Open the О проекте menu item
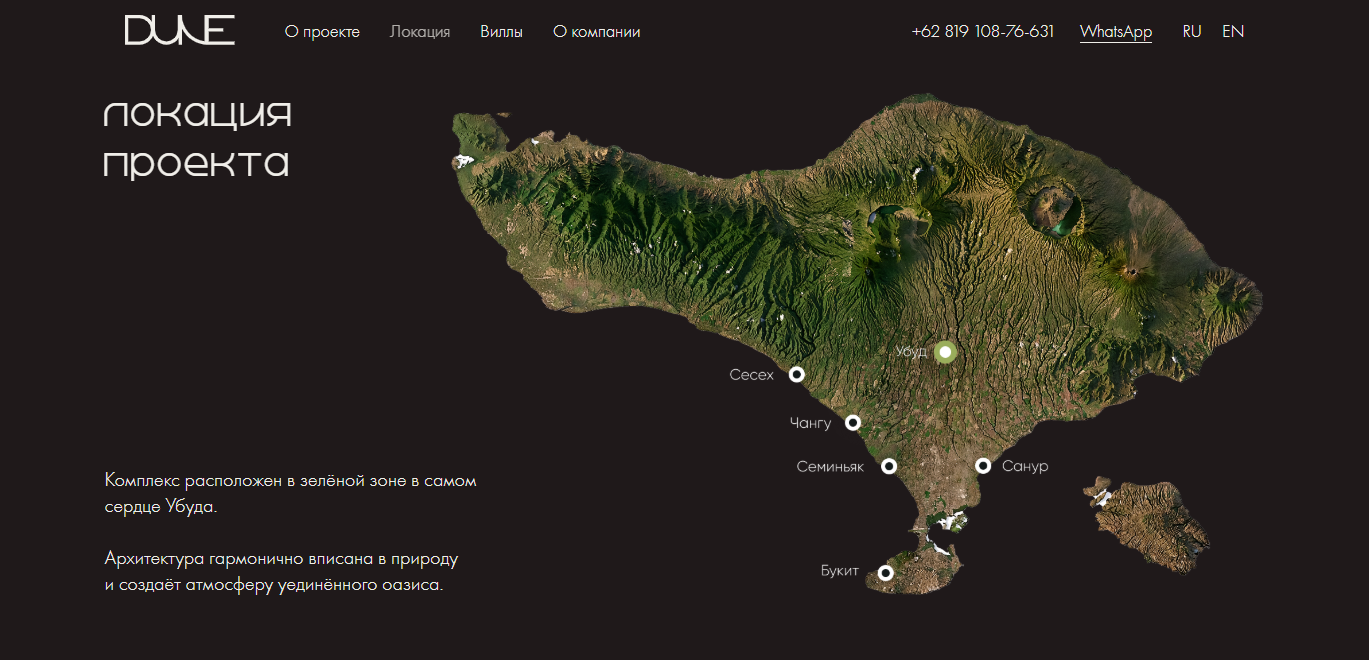 click(322, 32)
